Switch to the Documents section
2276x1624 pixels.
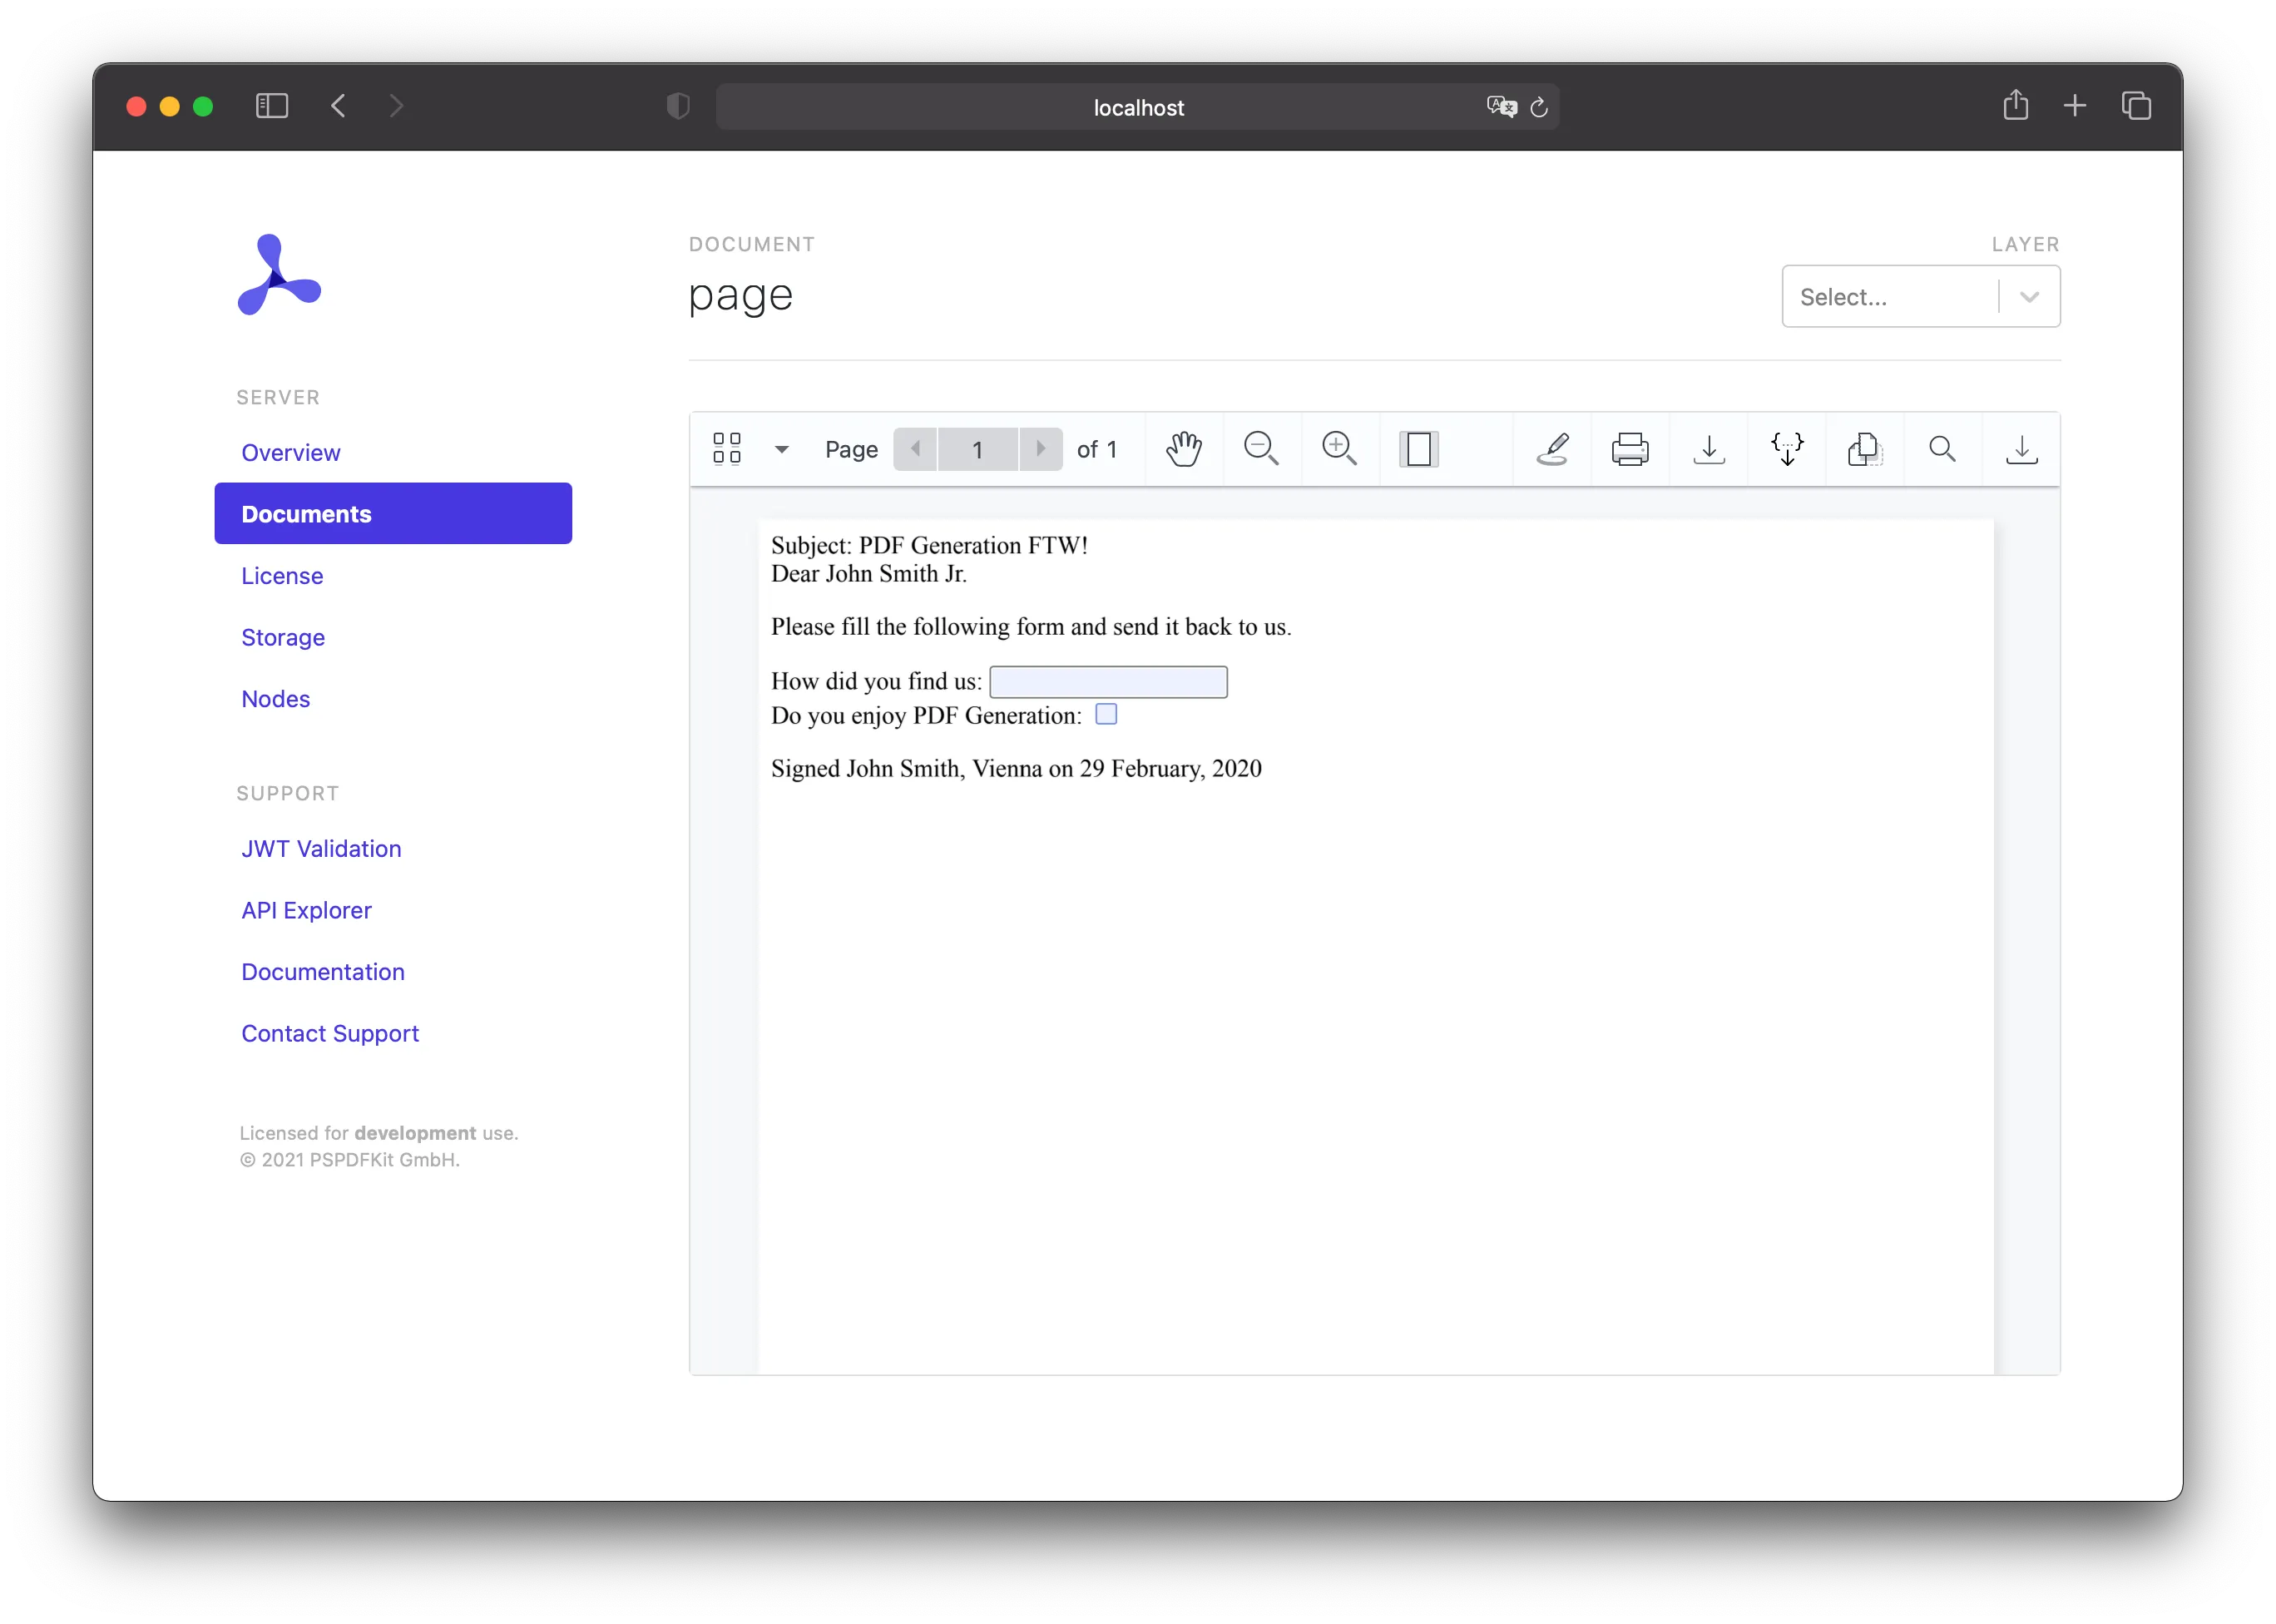(305, 513)
